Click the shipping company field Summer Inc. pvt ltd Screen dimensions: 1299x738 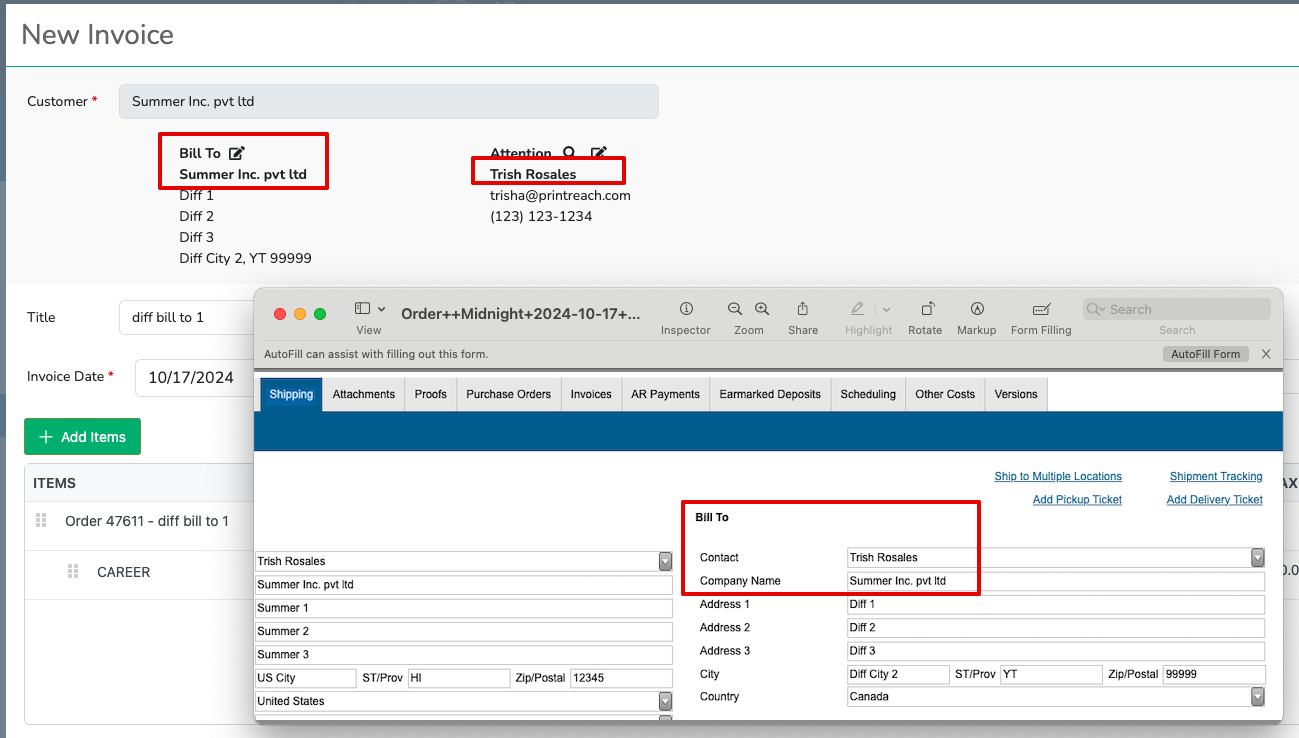[464, 585]
